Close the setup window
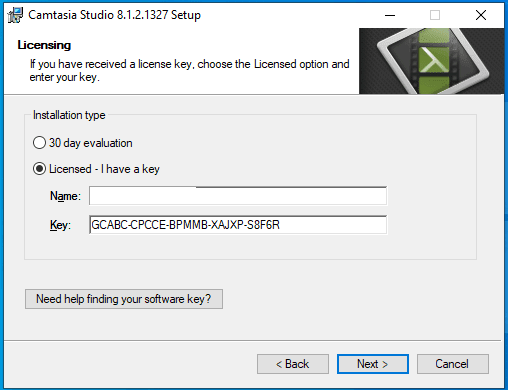 (x=481, y=15)
